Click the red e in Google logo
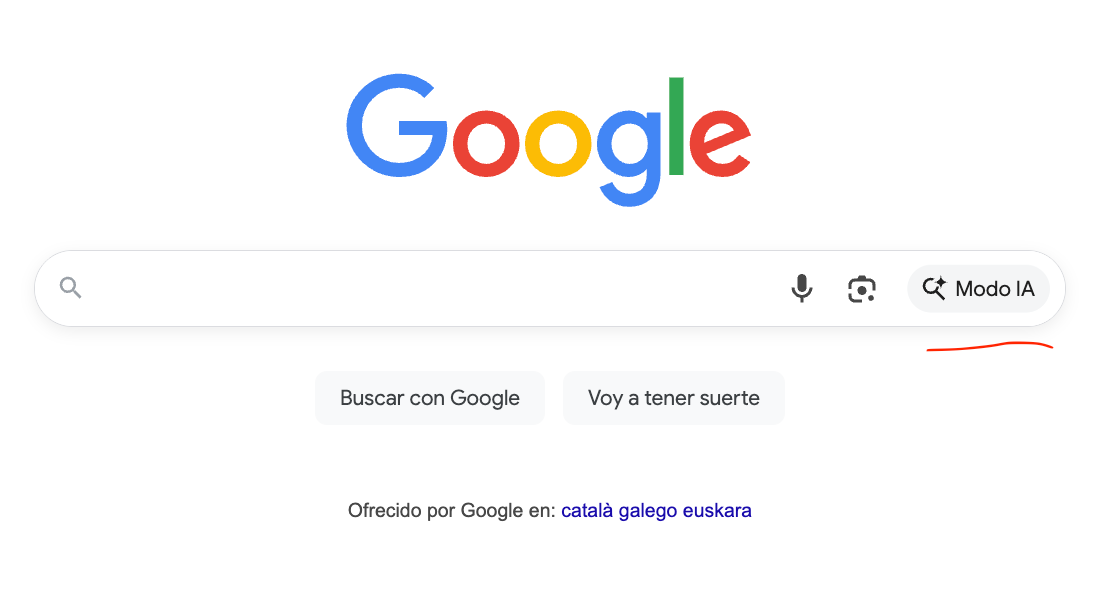 pyautogui.click(x=720, y=144)
